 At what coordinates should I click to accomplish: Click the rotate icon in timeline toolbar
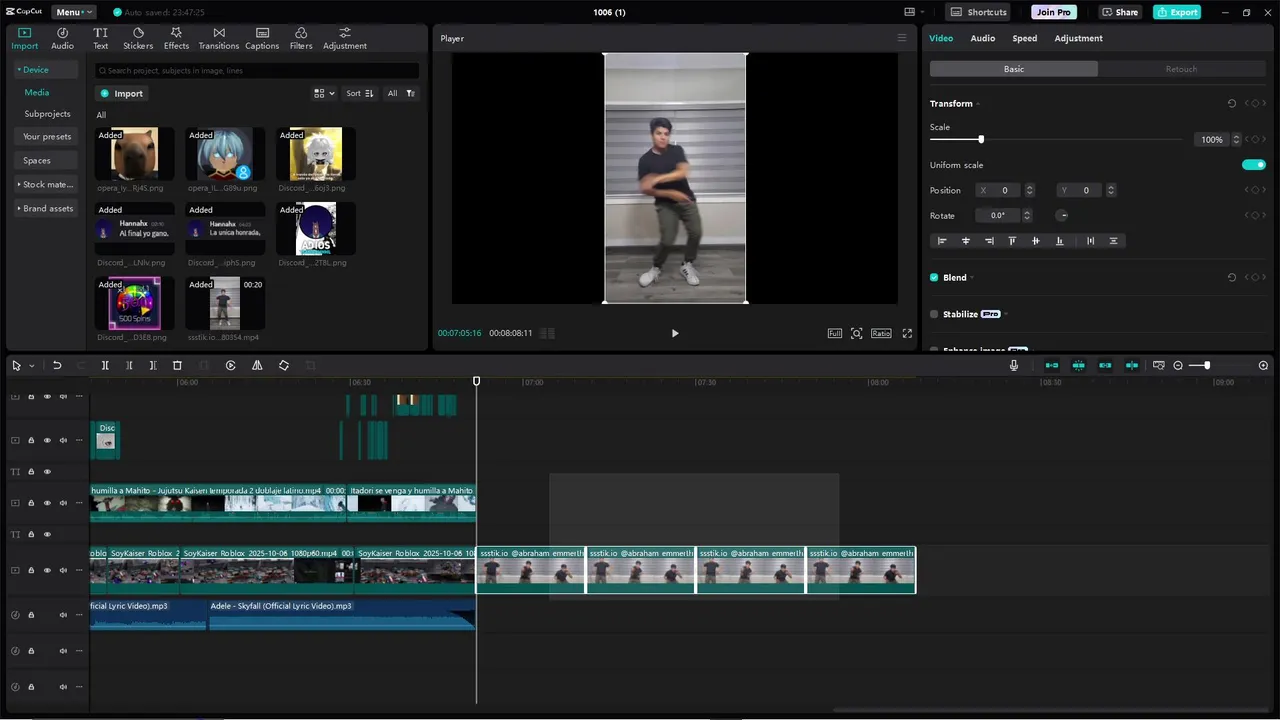coord(284,365)
